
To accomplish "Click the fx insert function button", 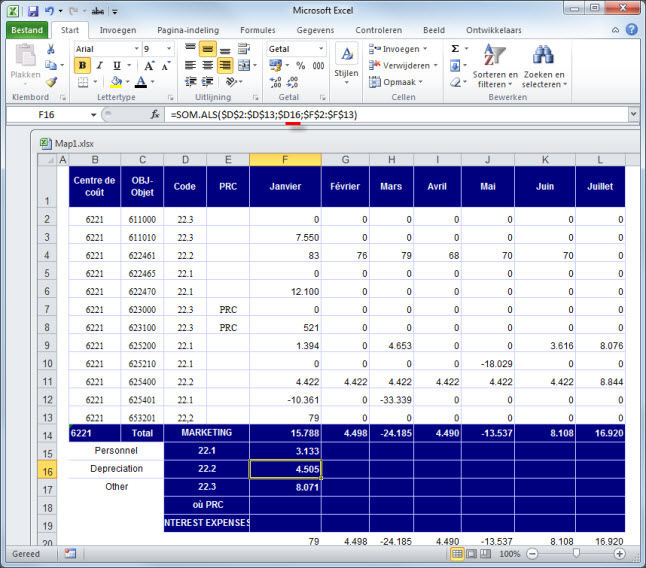I will click(x=155, y=115).
